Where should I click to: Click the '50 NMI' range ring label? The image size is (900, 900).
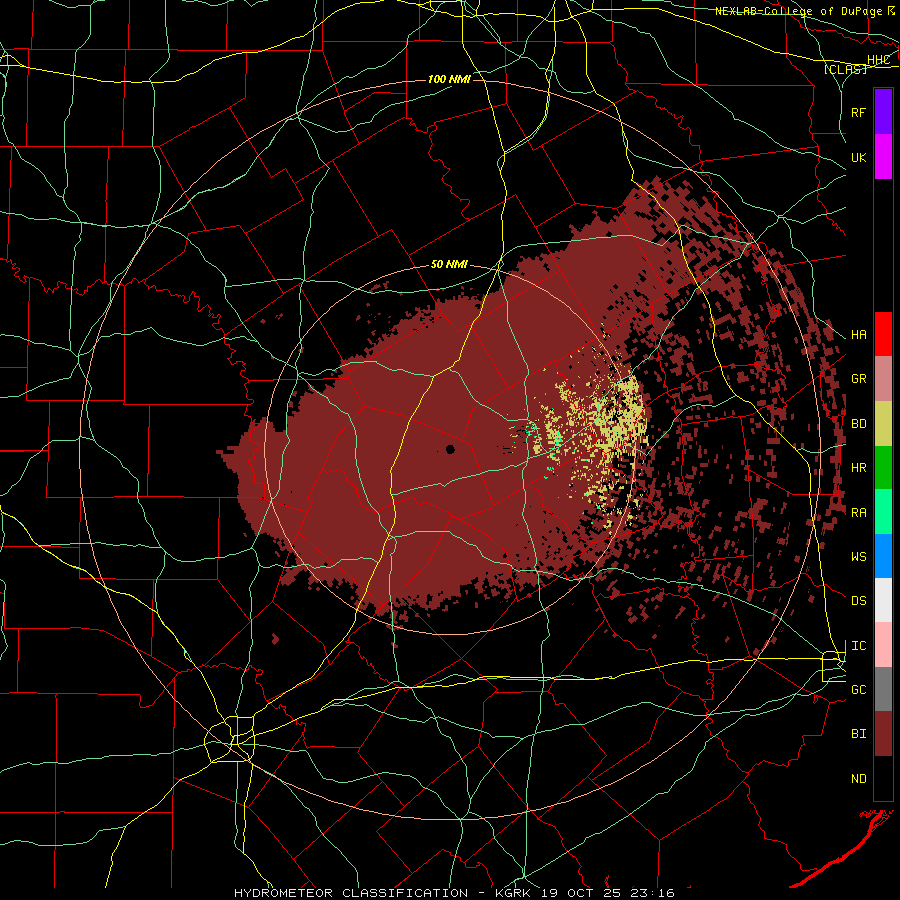click(449, 264)
